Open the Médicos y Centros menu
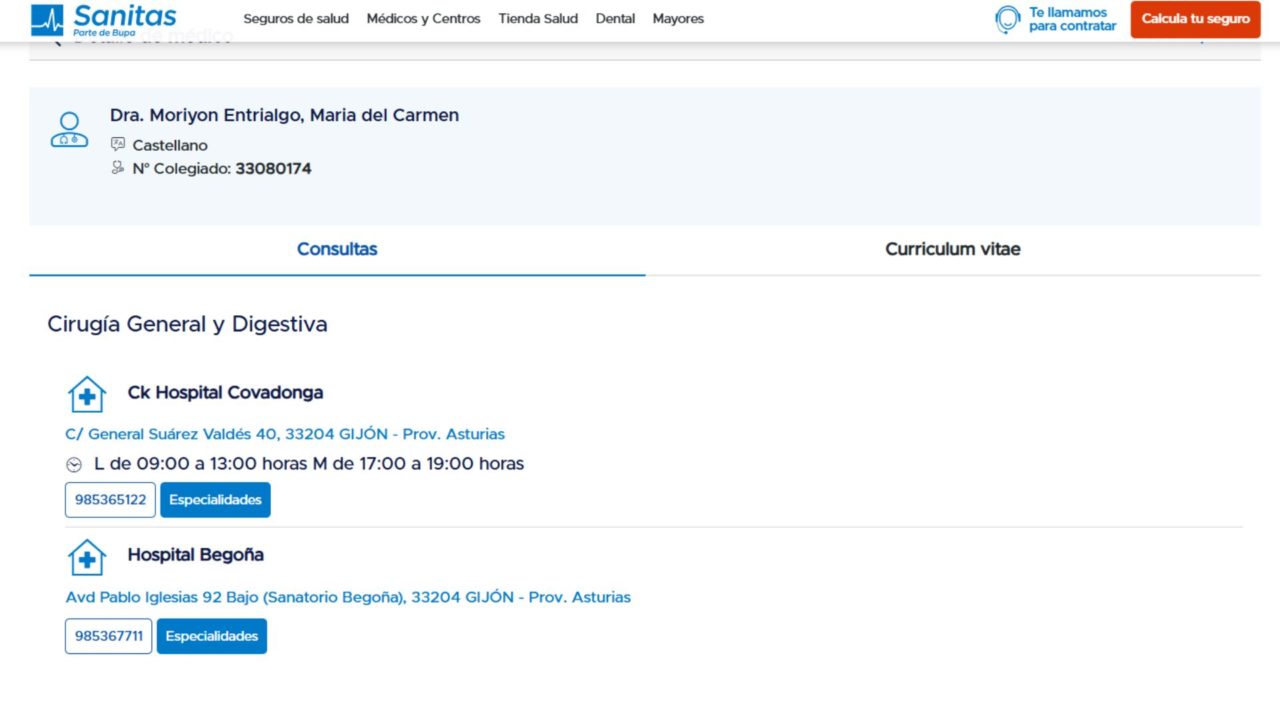The image size is (1280, 720). (423, 19)
